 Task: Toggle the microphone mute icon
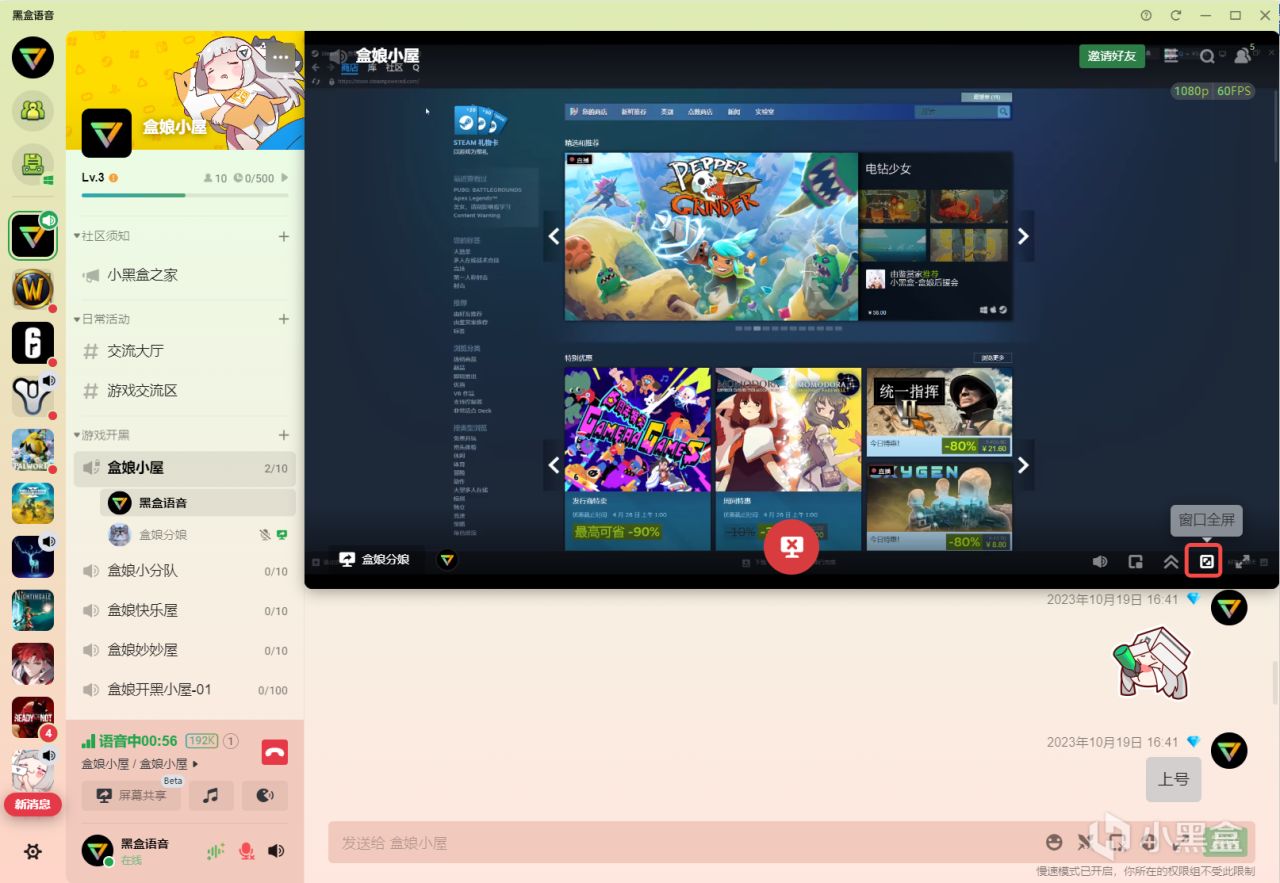coord(246,851)
